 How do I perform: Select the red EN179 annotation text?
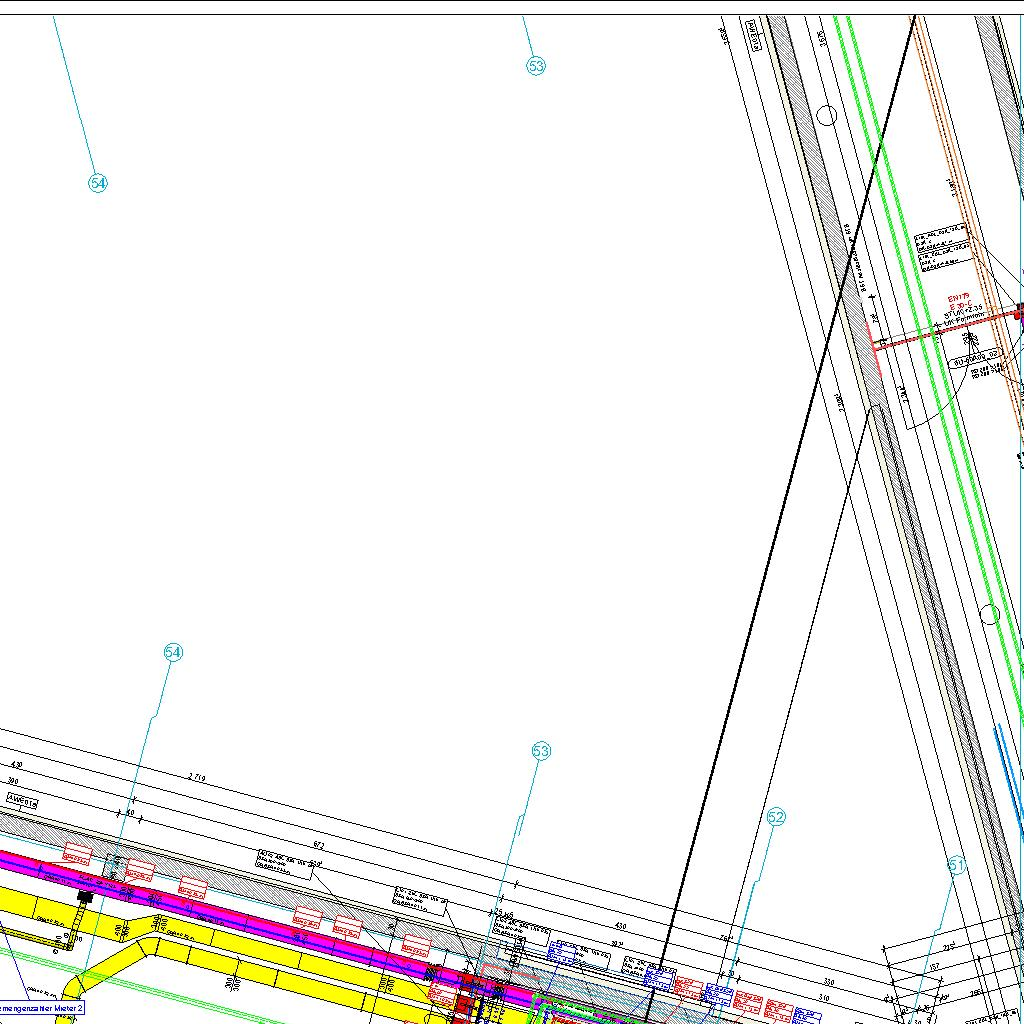point(960,299)
